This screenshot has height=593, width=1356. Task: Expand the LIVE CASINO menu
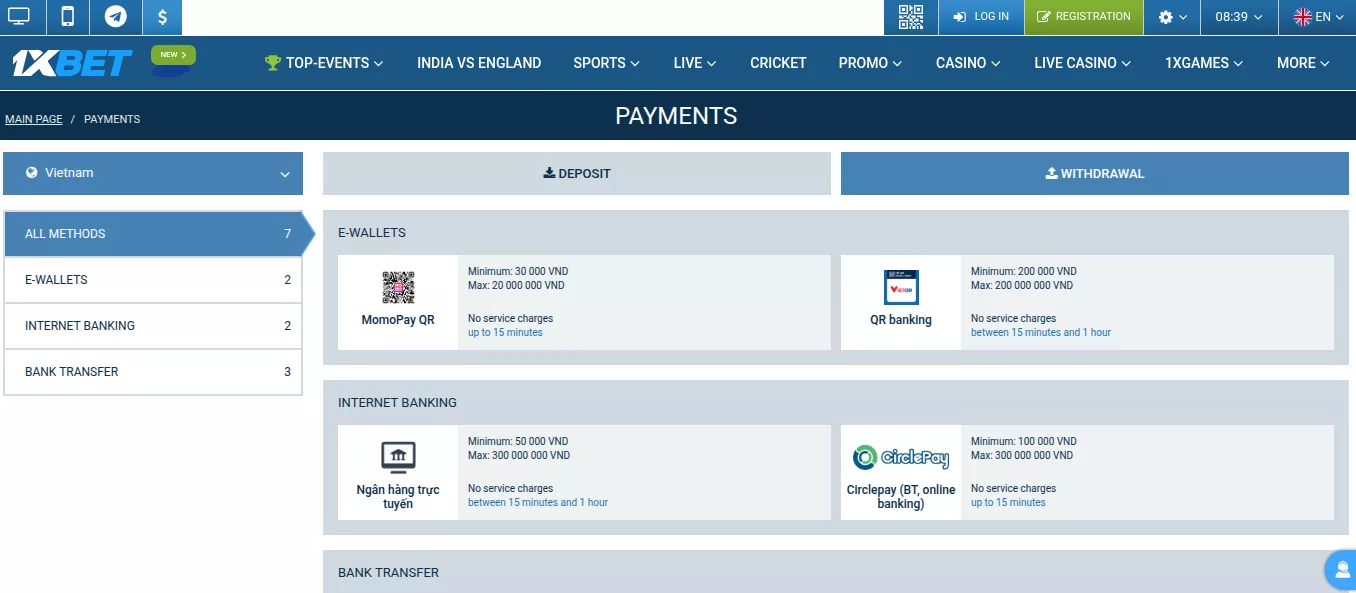point(1083,63)
